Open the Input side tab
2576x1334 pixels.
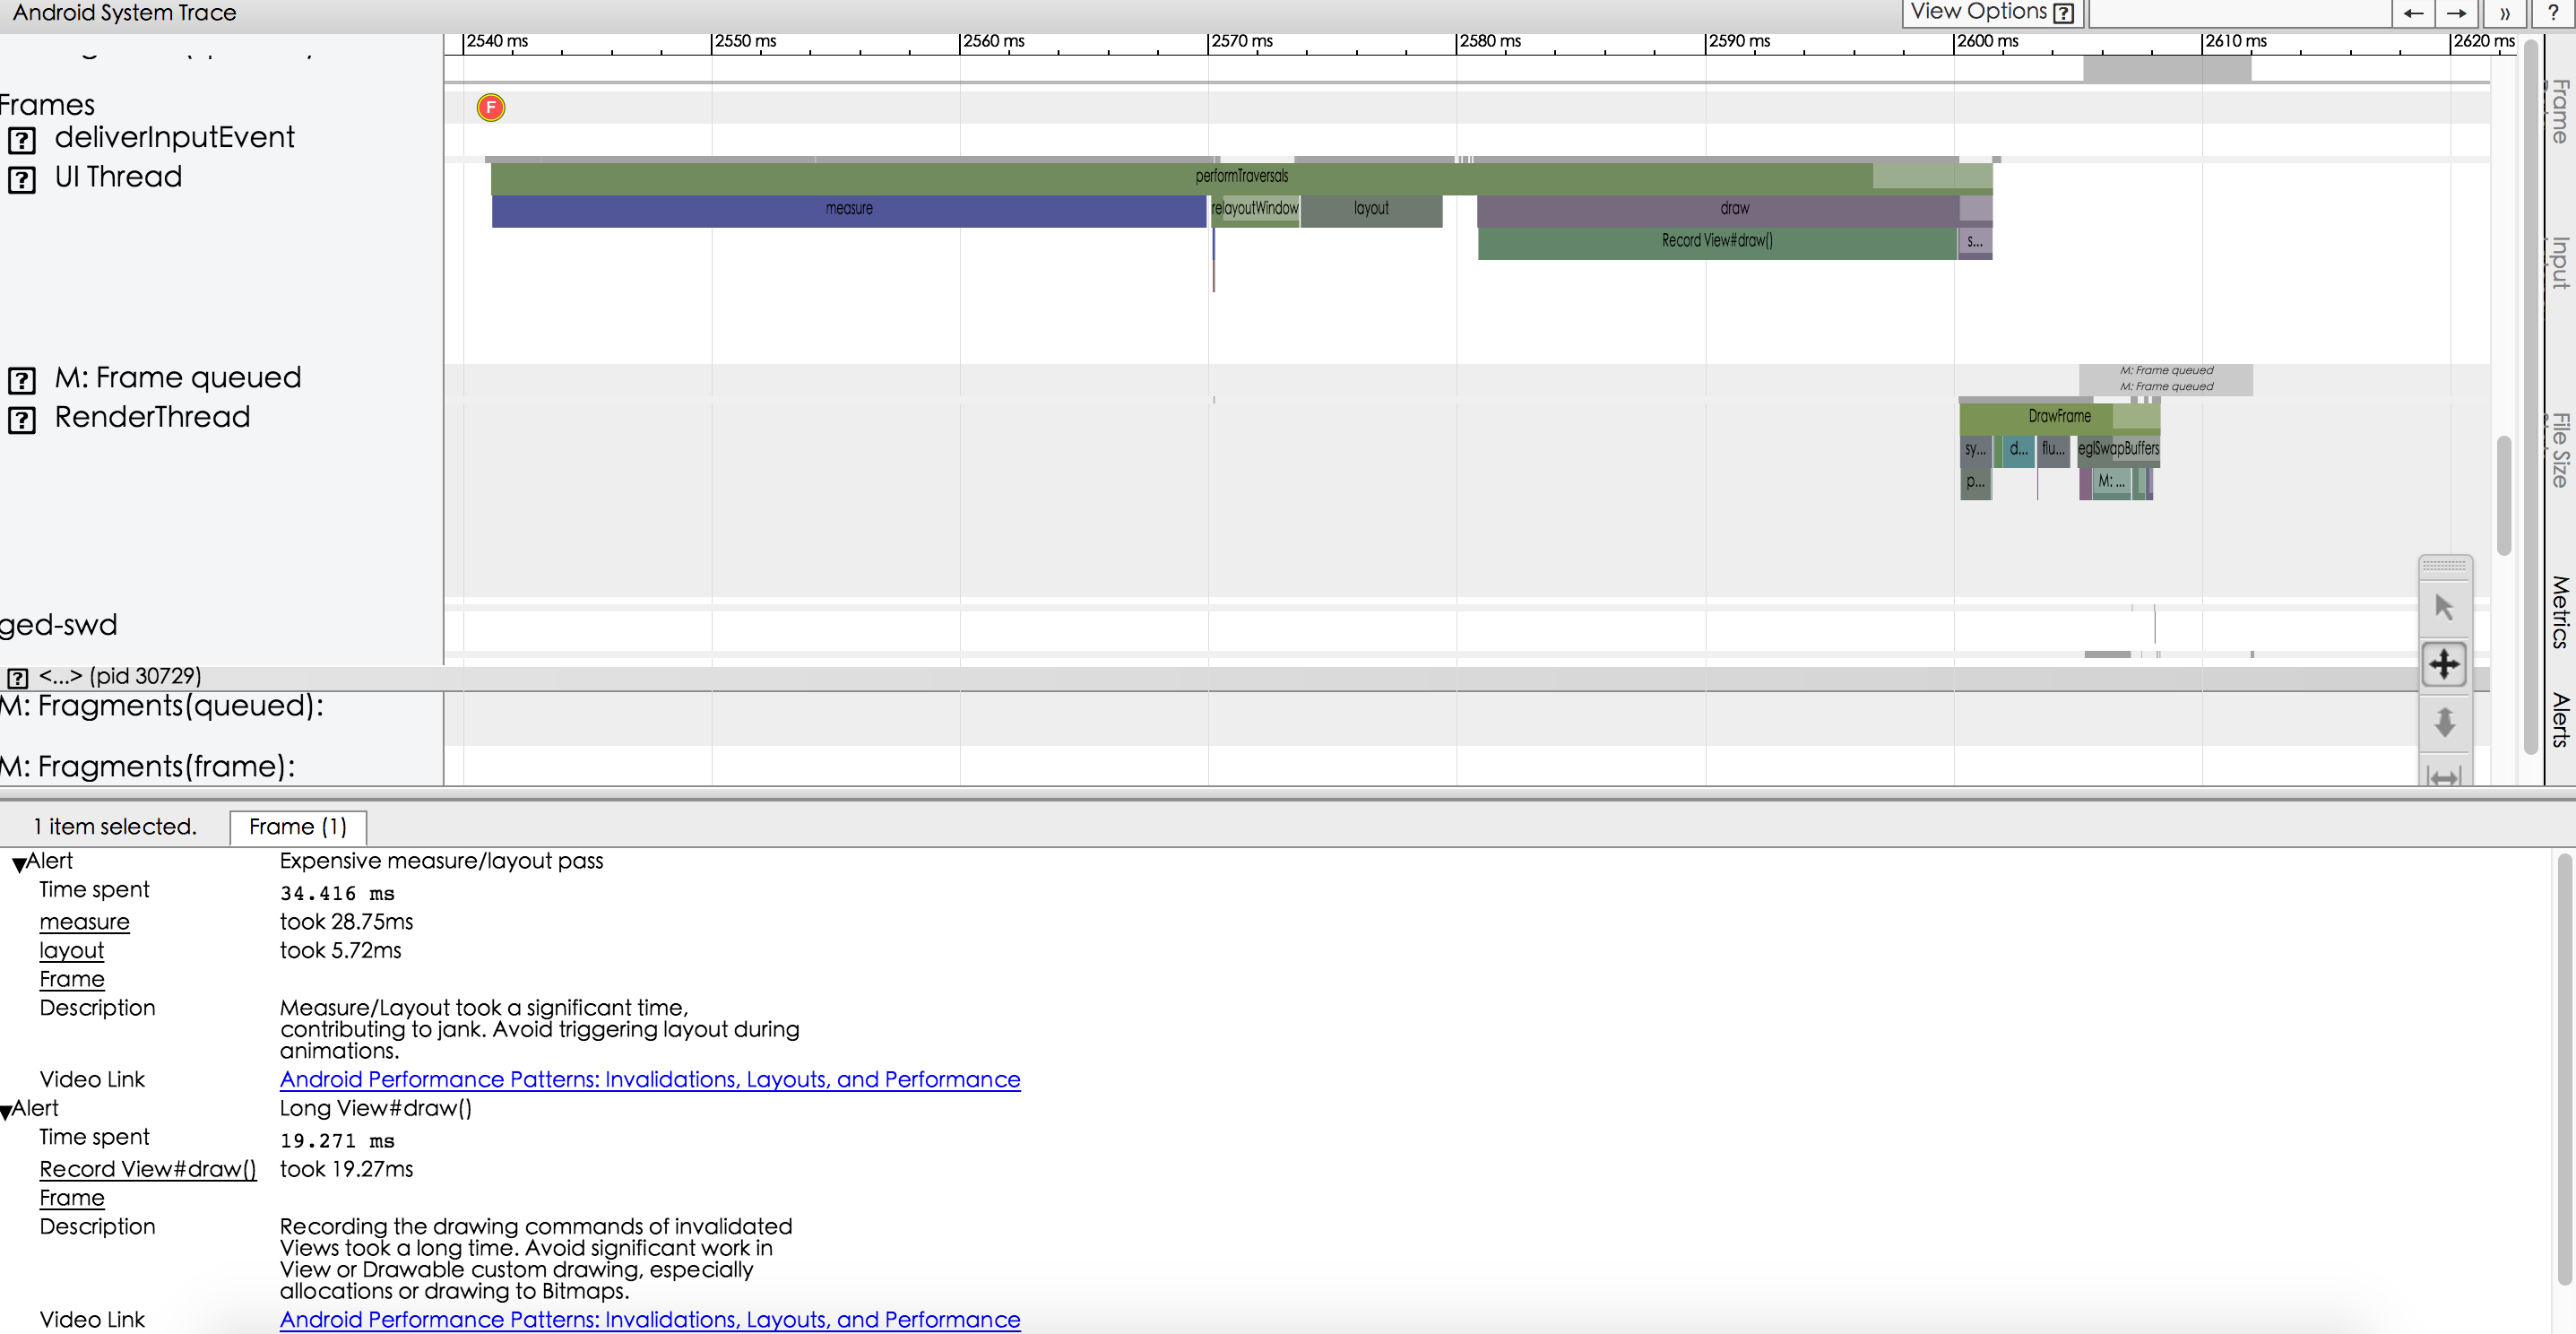pos(2560,263)
